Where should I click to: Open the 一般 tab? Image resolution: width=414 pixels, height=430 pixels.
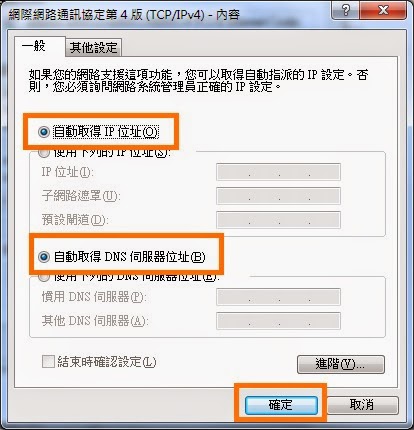[34, 46]
